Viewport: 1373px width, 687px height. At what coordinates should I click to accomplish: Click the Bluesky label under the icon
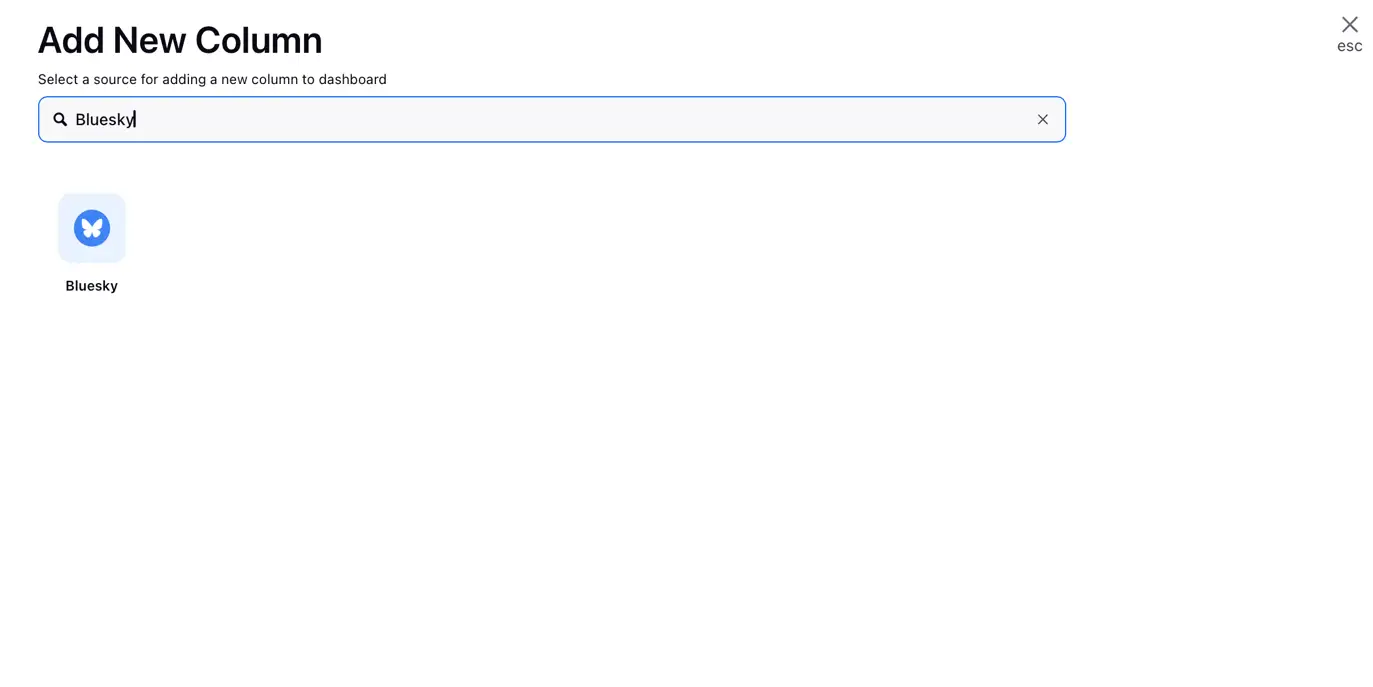[92, 286]
